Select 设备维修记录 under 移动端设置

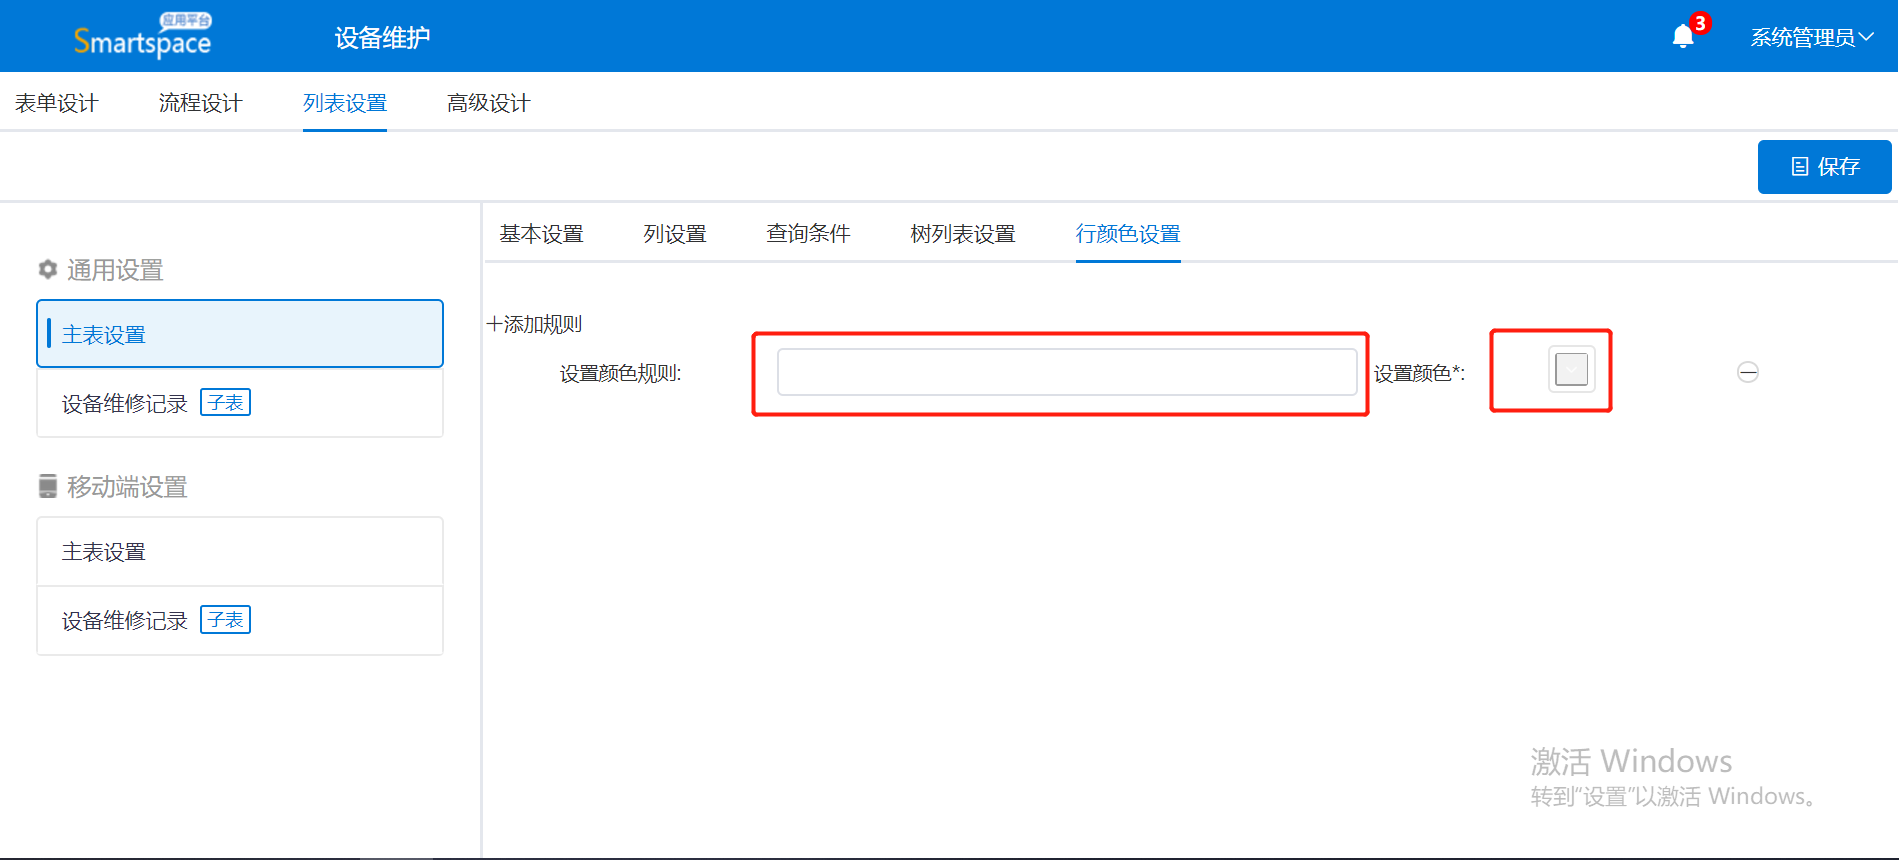click(x=240, y=620)
